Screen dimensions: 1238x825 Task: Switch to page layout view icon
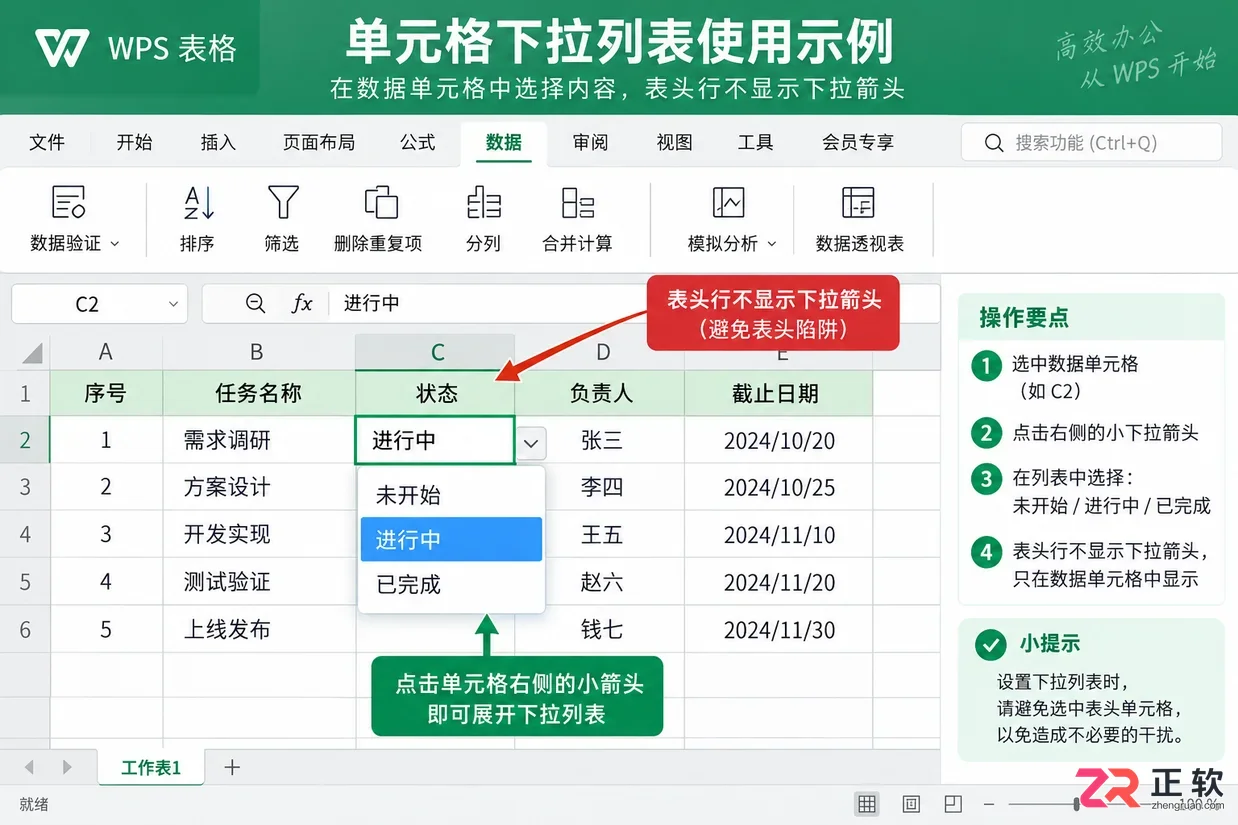point(911,804)
